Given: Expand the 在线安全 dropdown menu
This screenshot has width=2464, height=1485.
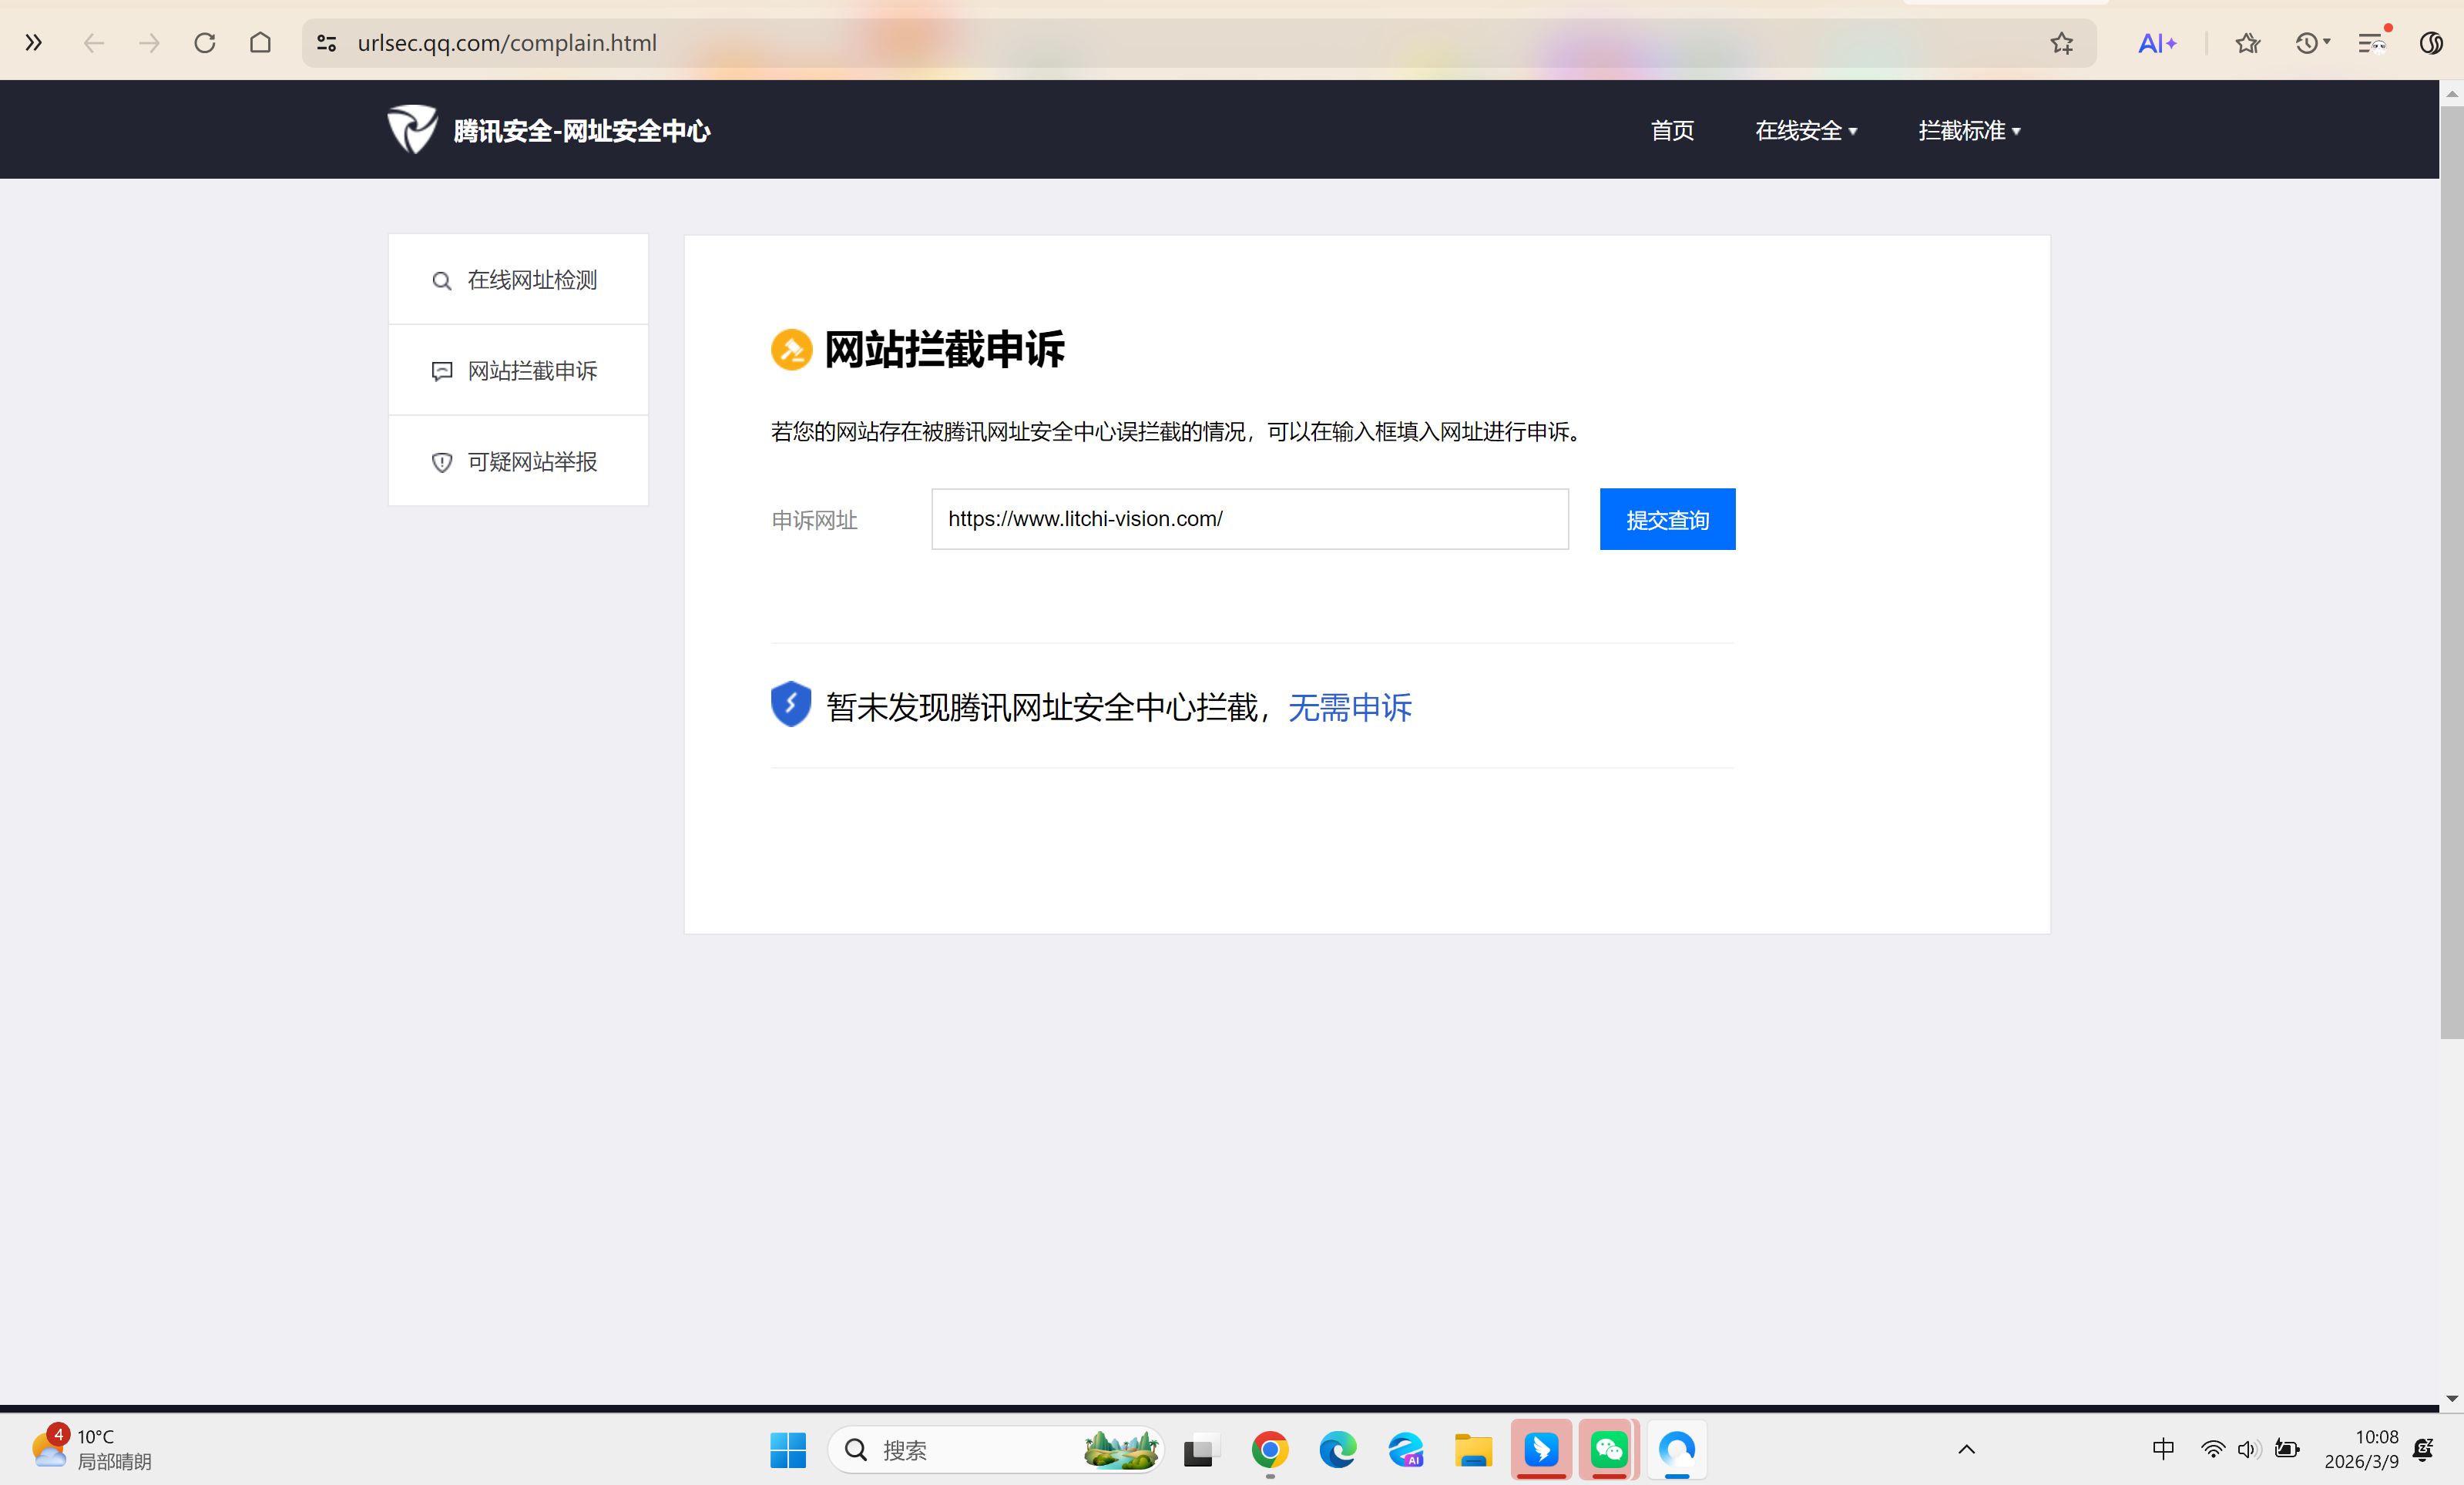Looking at the screenshot, I should pos(1805,131).
